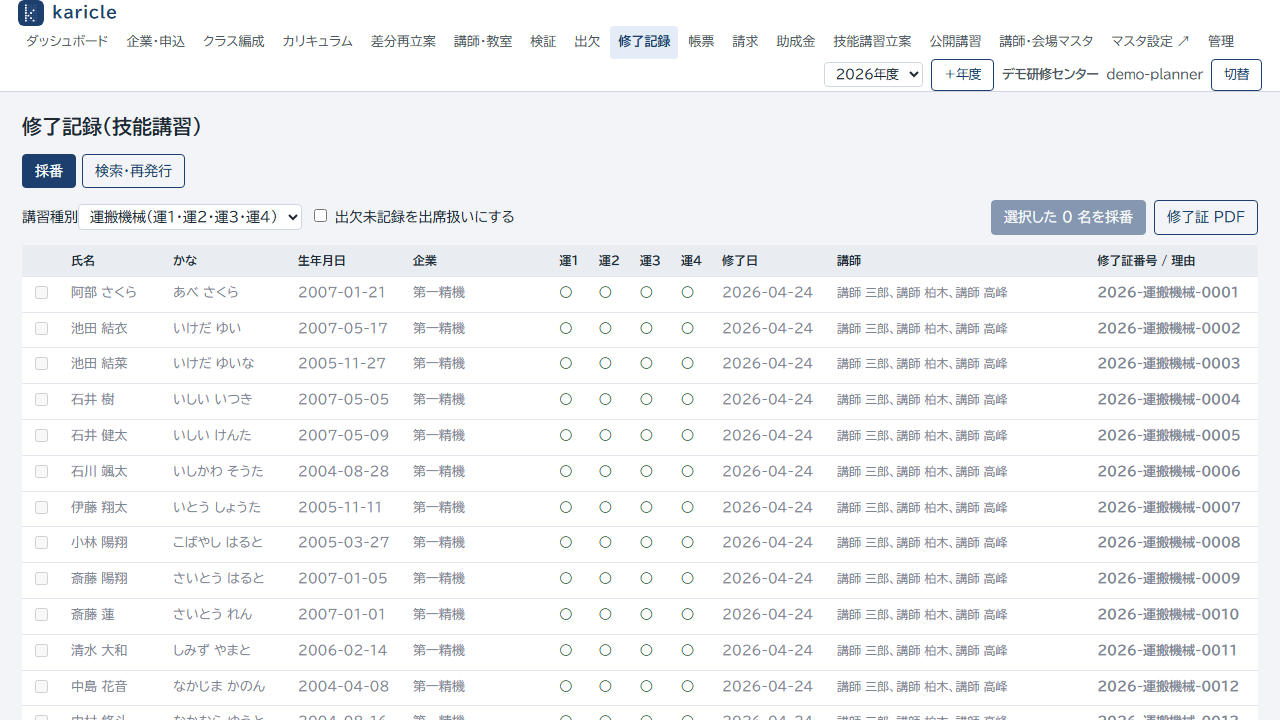Click certificate number 2026-運搬機械-0006
The height and width of the screenshot is (720, 1280).
pyautogui.click(x=1168, y=472)
